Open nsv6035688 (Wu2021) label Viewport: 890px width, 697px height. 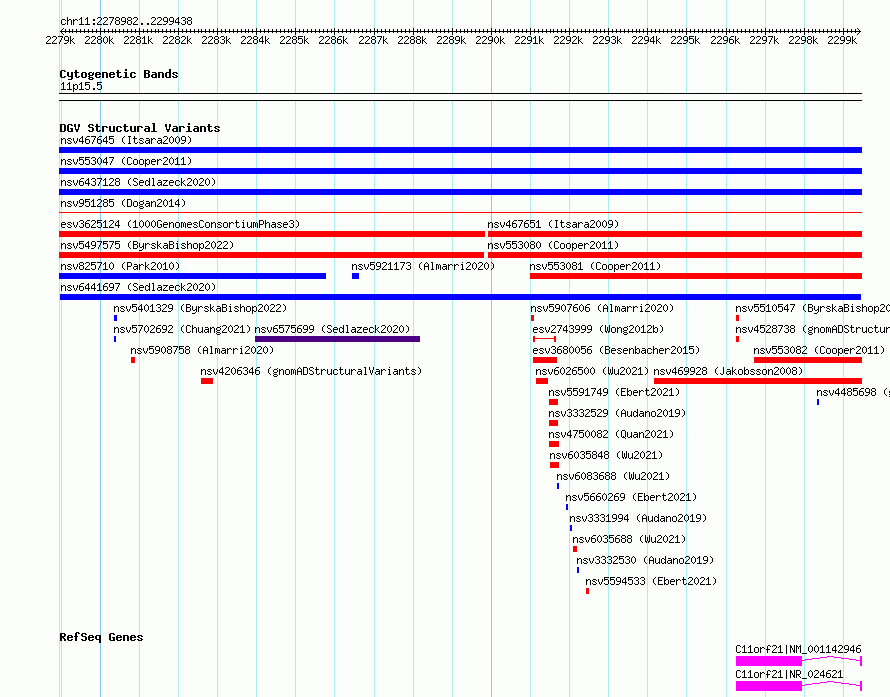coord(629,539)
